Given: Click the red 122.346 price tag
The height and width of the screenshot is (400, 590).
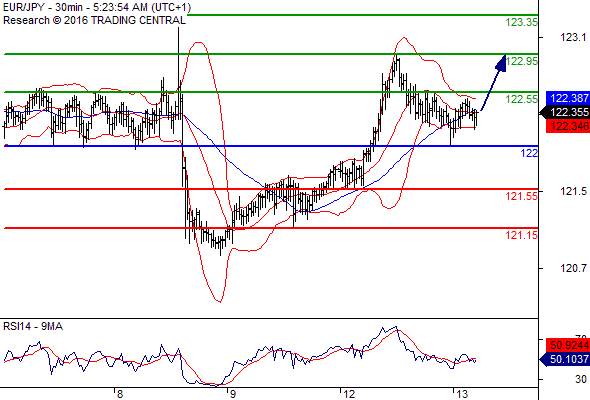Looking at the screenshot, I should 567,126.
